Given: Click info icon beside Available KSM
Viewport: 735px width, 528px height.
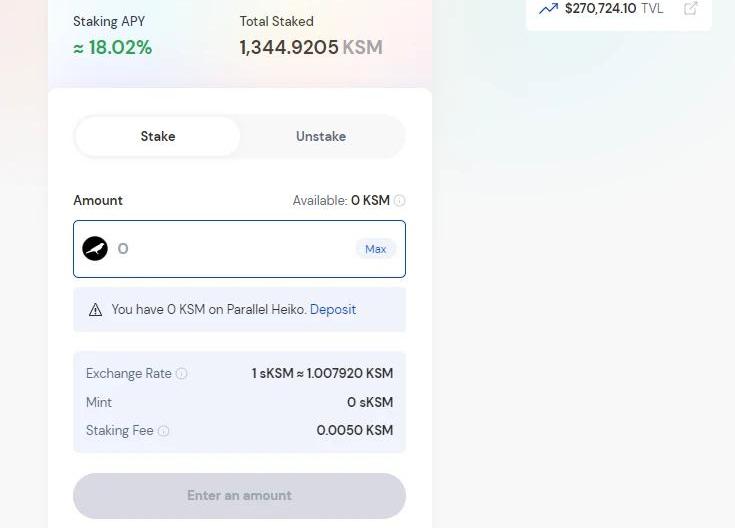Looking at the screenshot, I should pyautogui.click(x=400, y=201).
